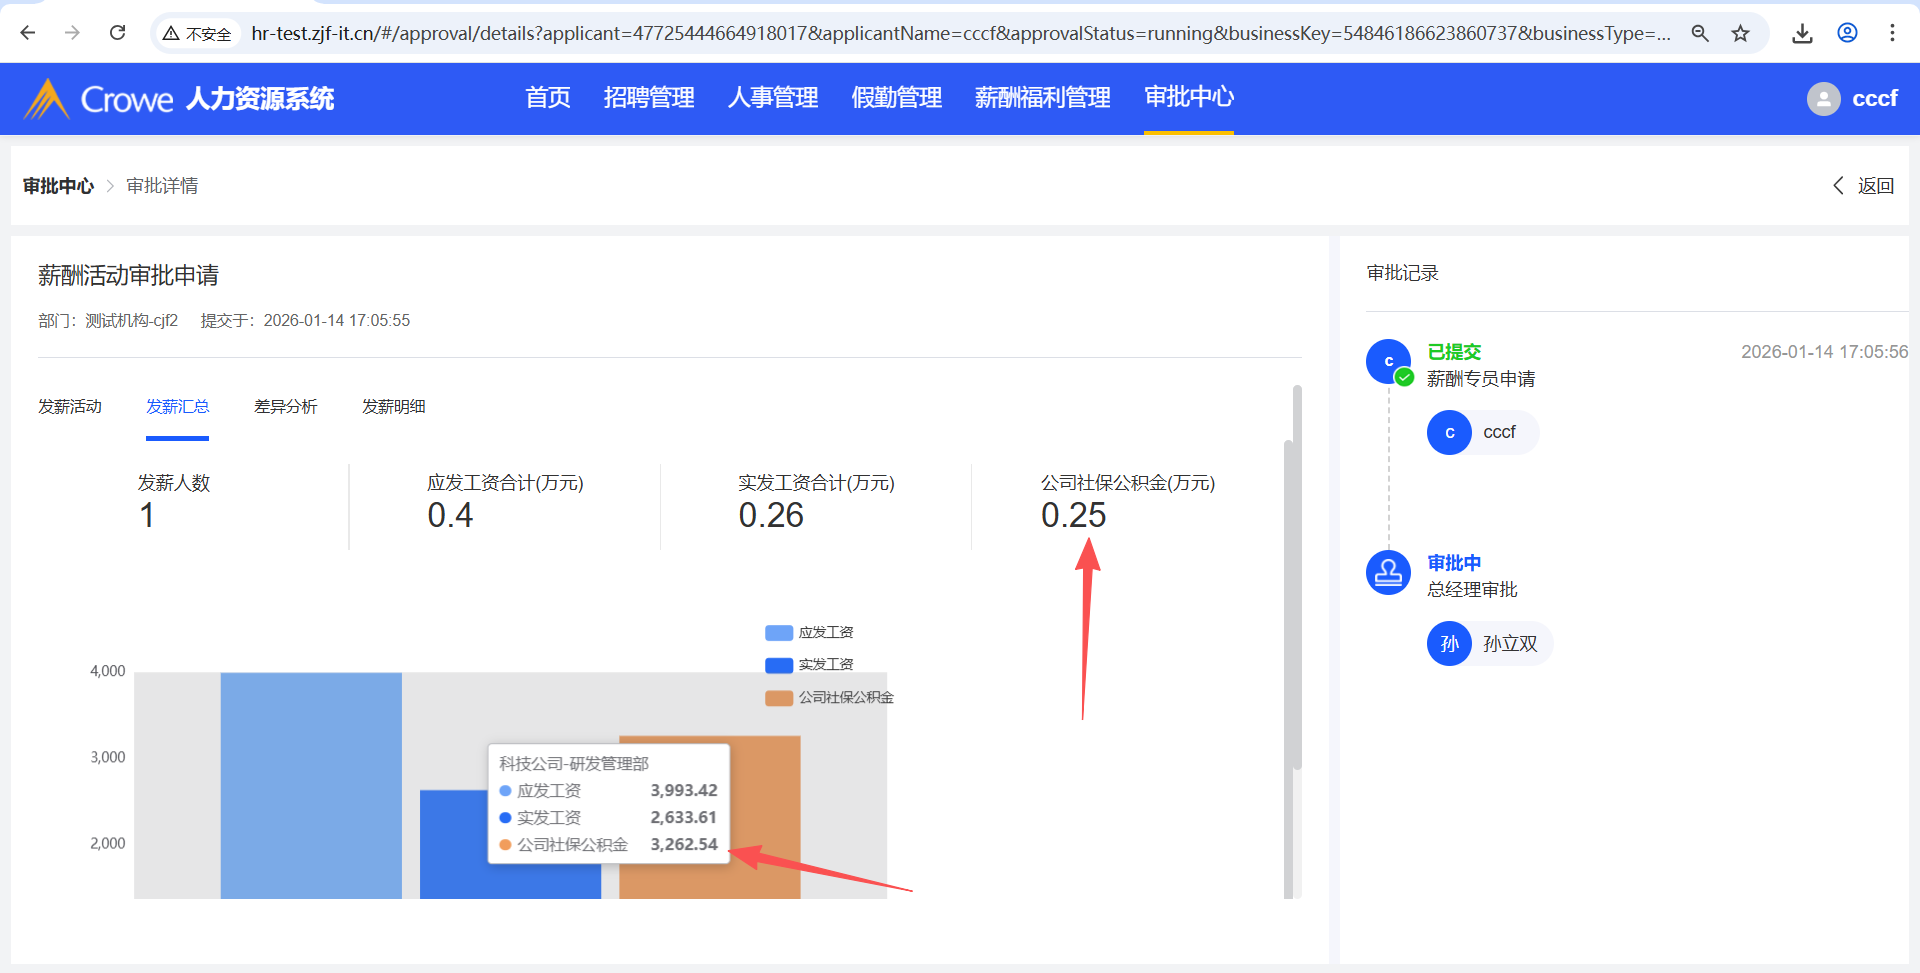Image resolution: width=1920 pixels, height=973 pixels.
Task: Switch to the 差异分析 tab
Action: coord(285,407)
